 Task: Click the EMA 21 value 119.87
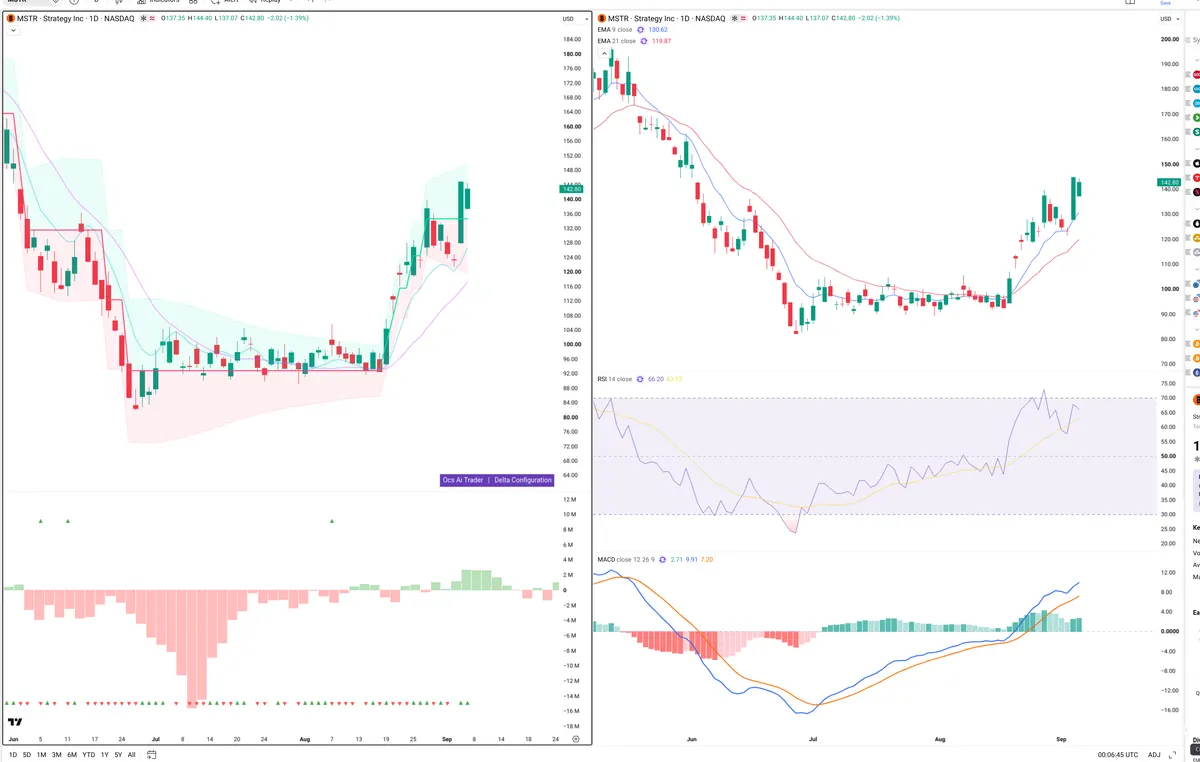[660, 41]
